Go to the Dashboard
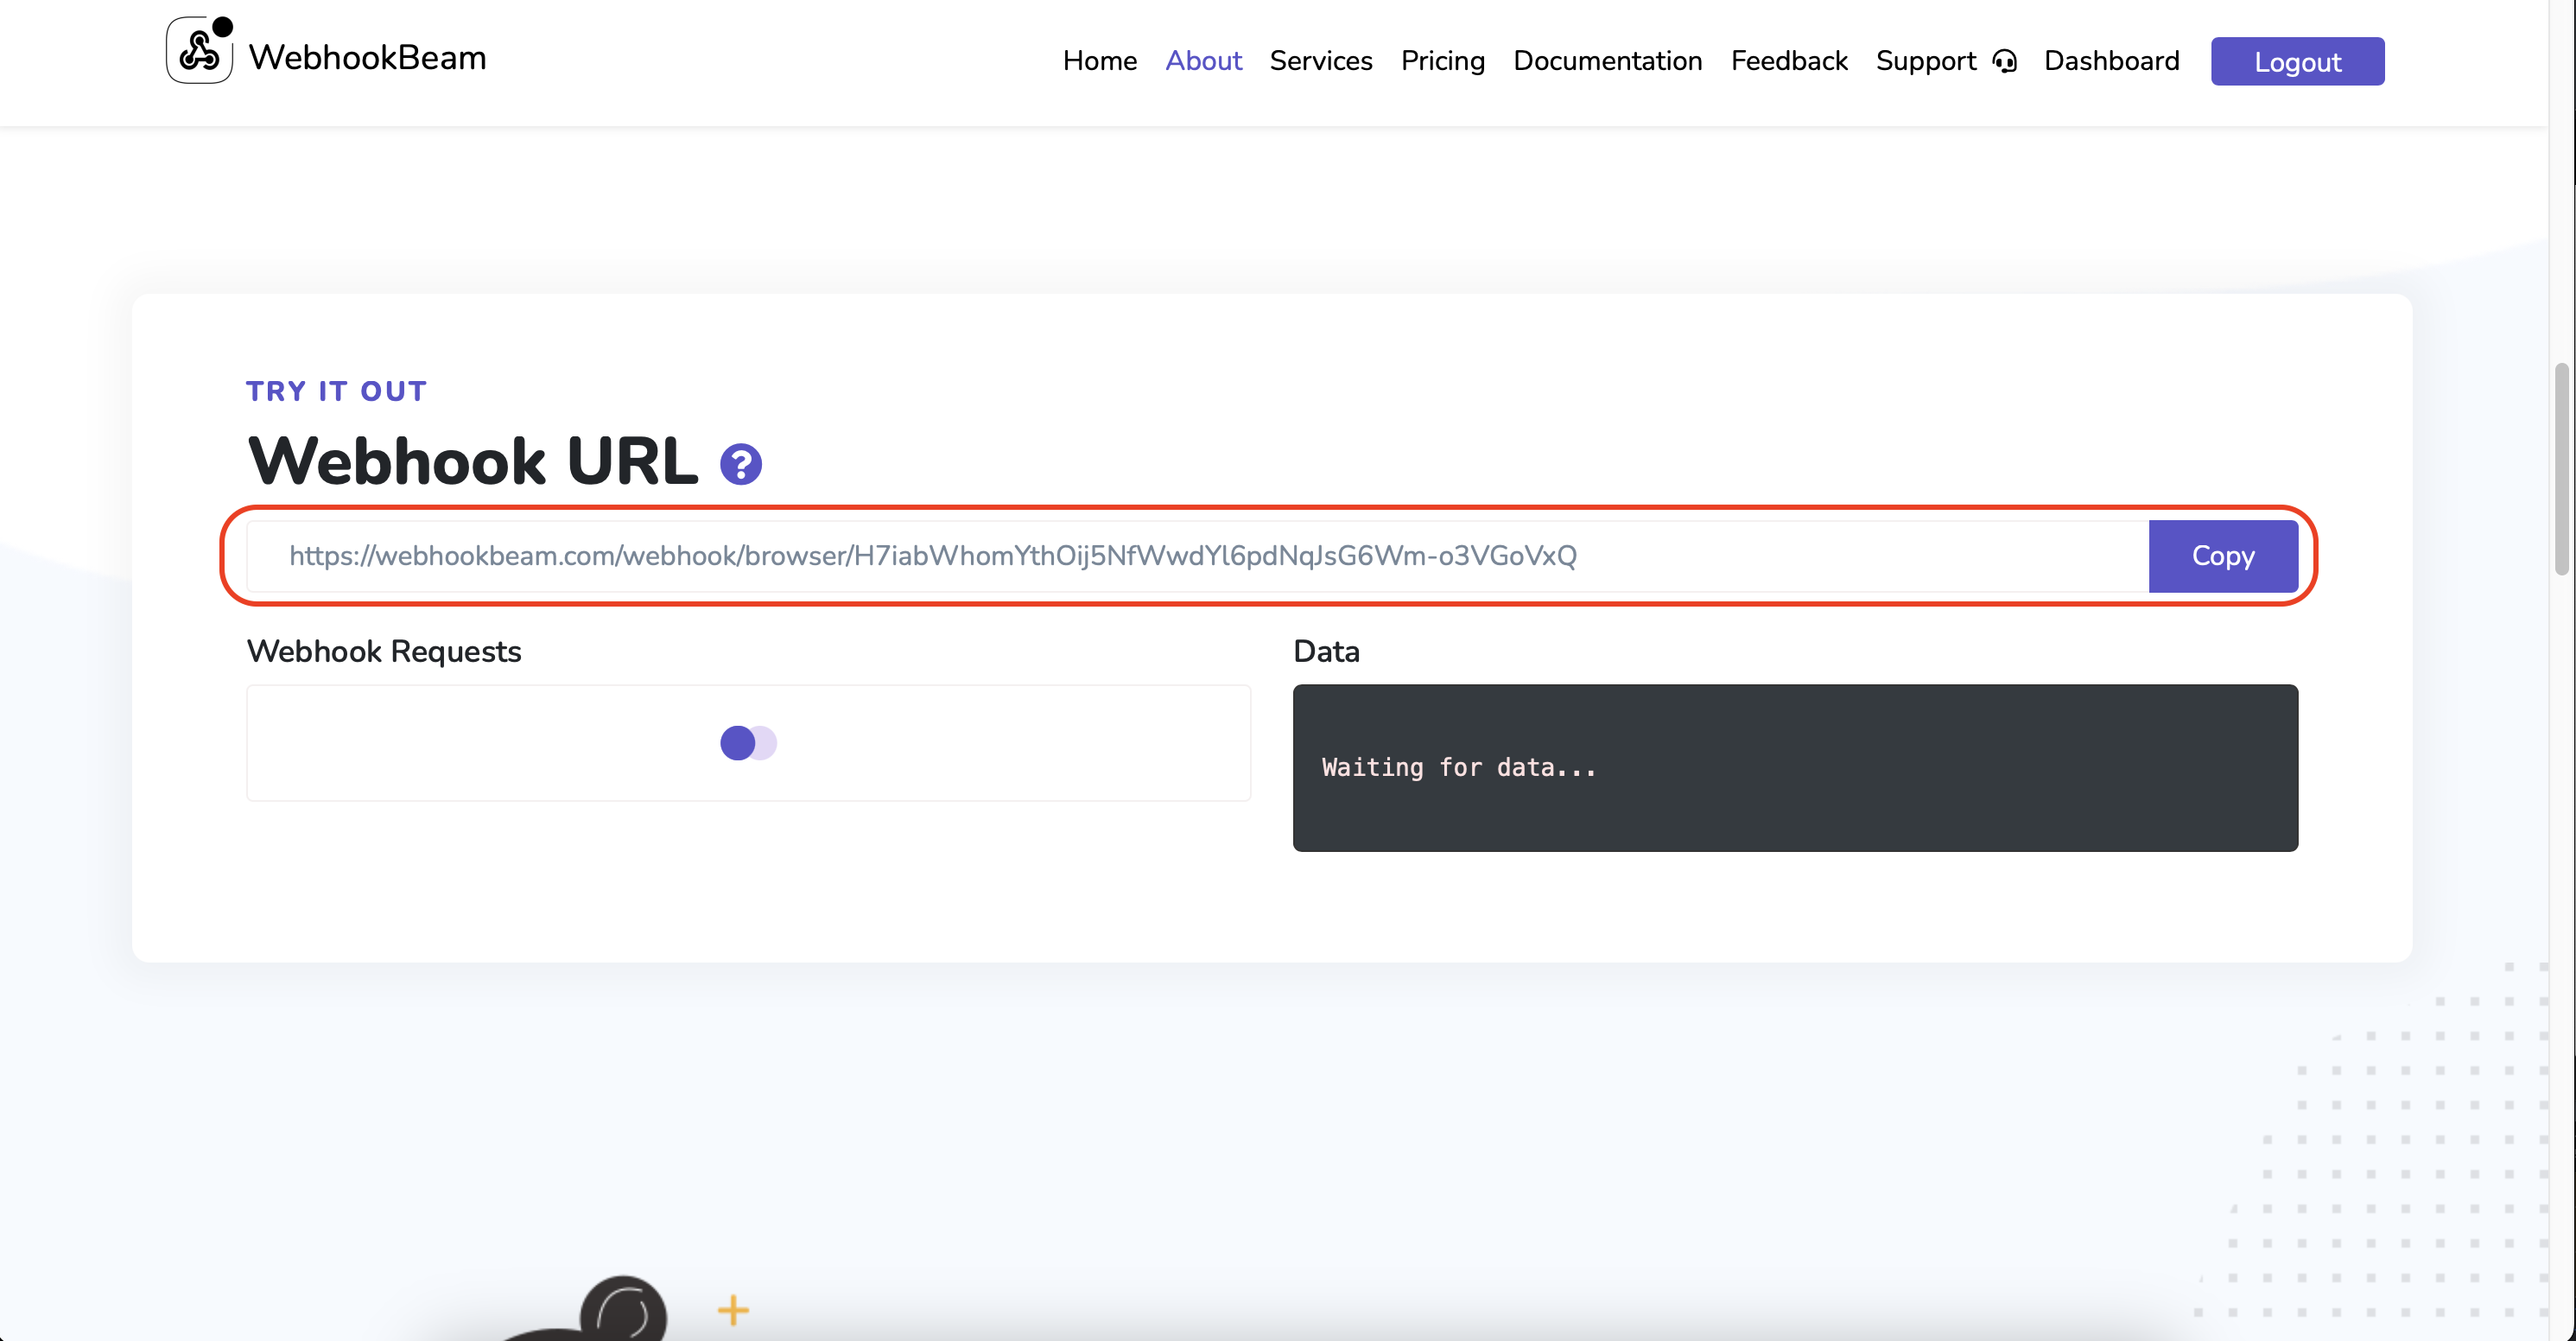 2112,61
